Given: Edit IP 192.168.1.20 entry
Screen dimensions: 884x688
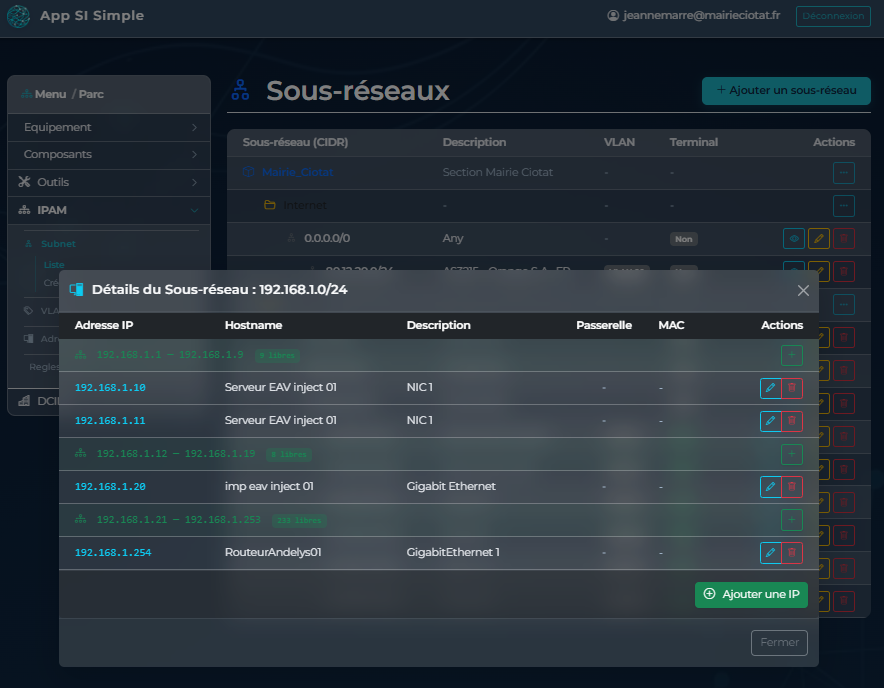Looking at the screenshot, I should point(770,487).
